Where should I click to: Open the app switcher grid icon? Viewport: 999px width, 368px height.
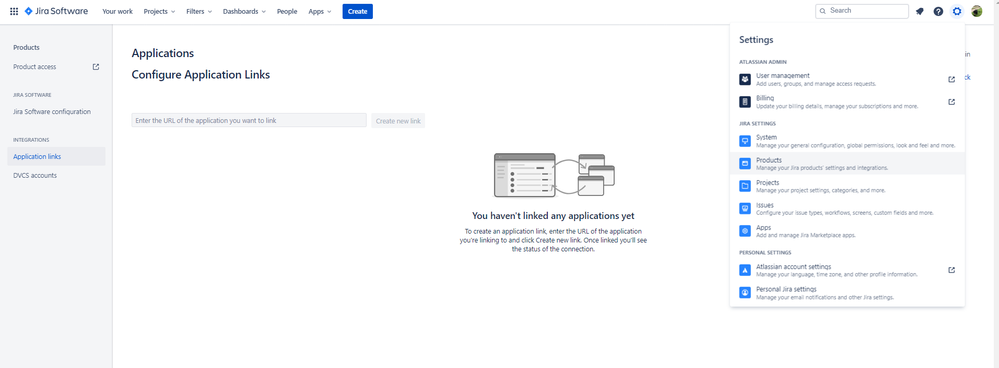pos(14,11)
